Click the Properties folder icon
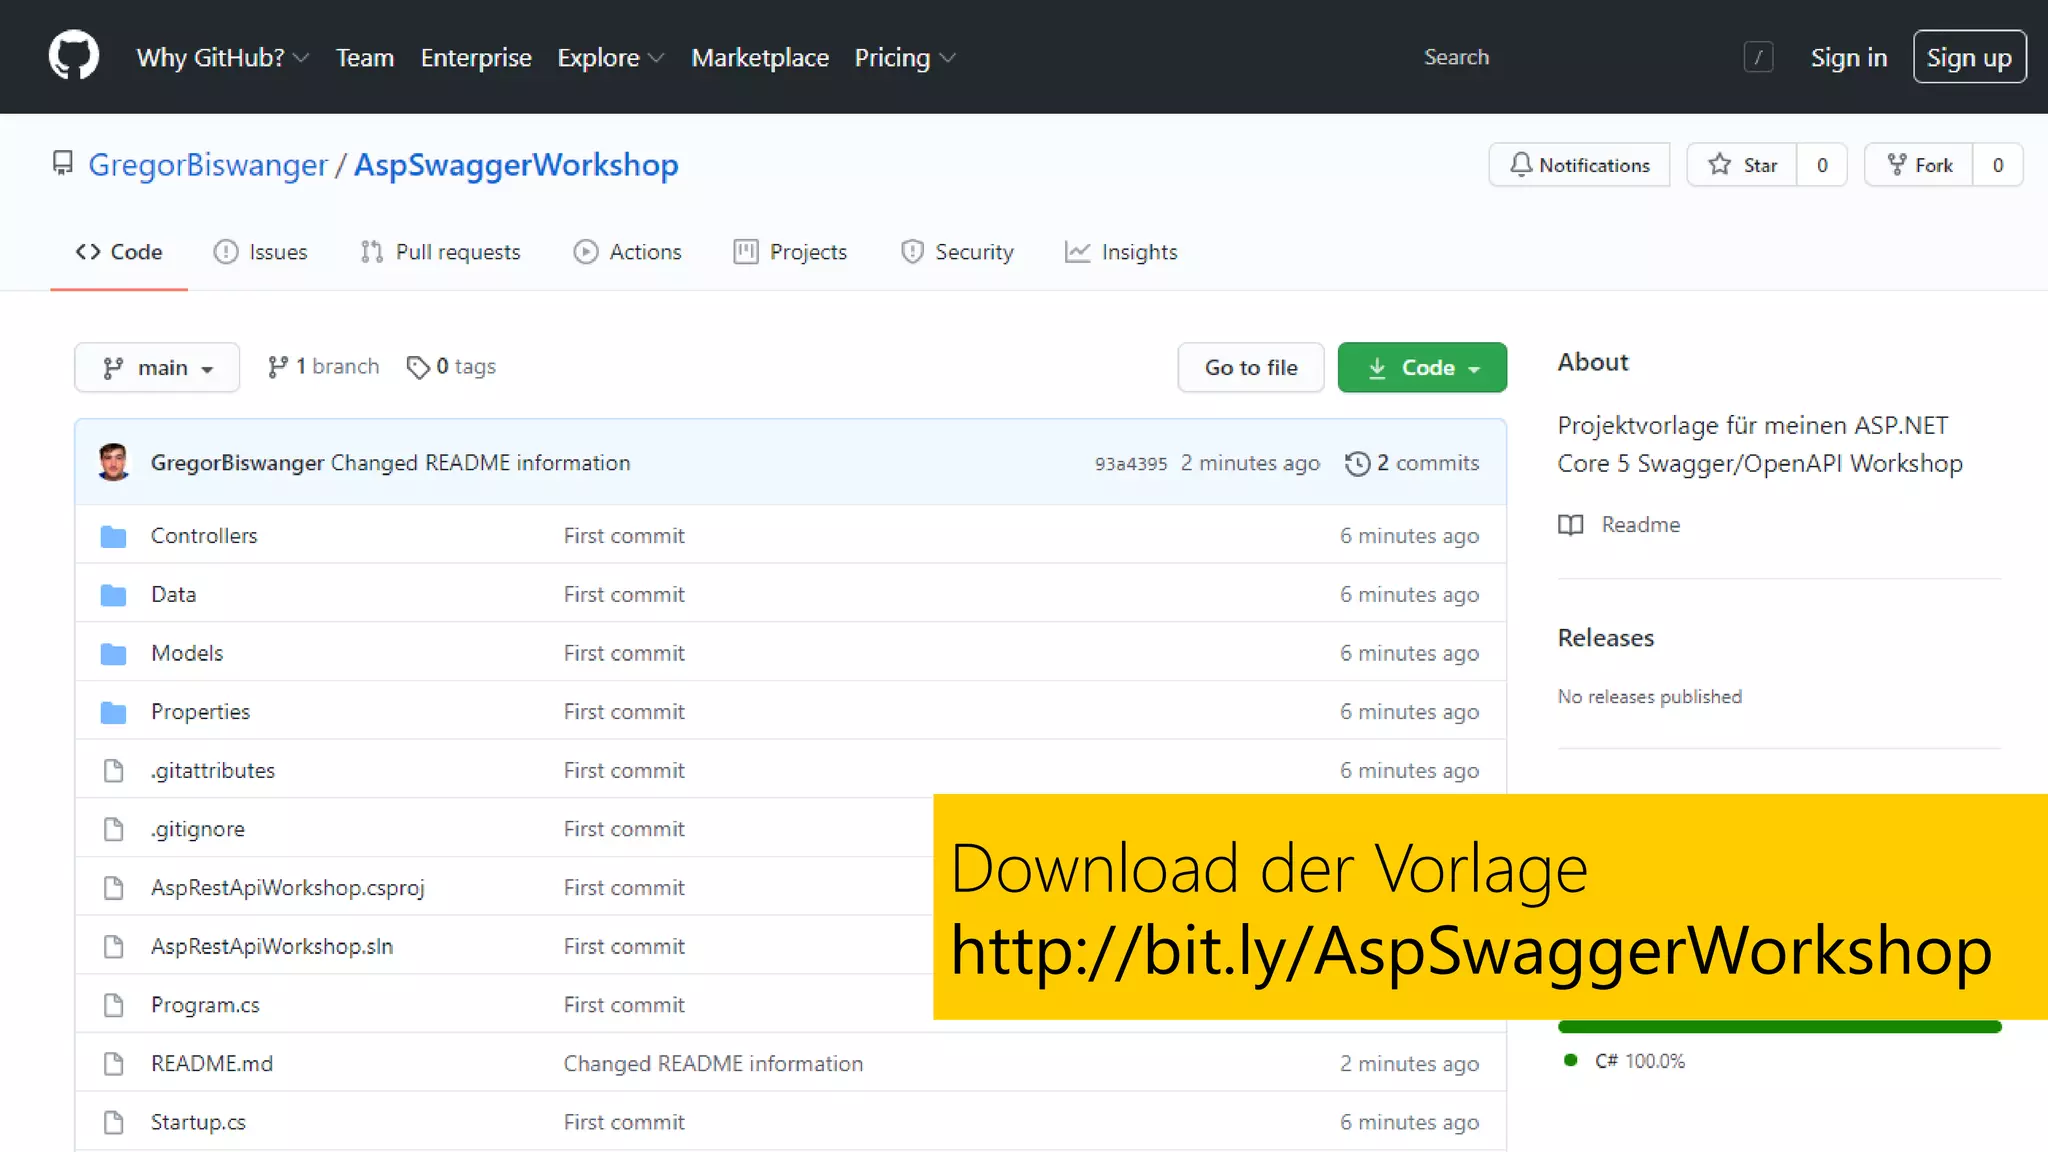The image size is (2048, 1152). 114,712
